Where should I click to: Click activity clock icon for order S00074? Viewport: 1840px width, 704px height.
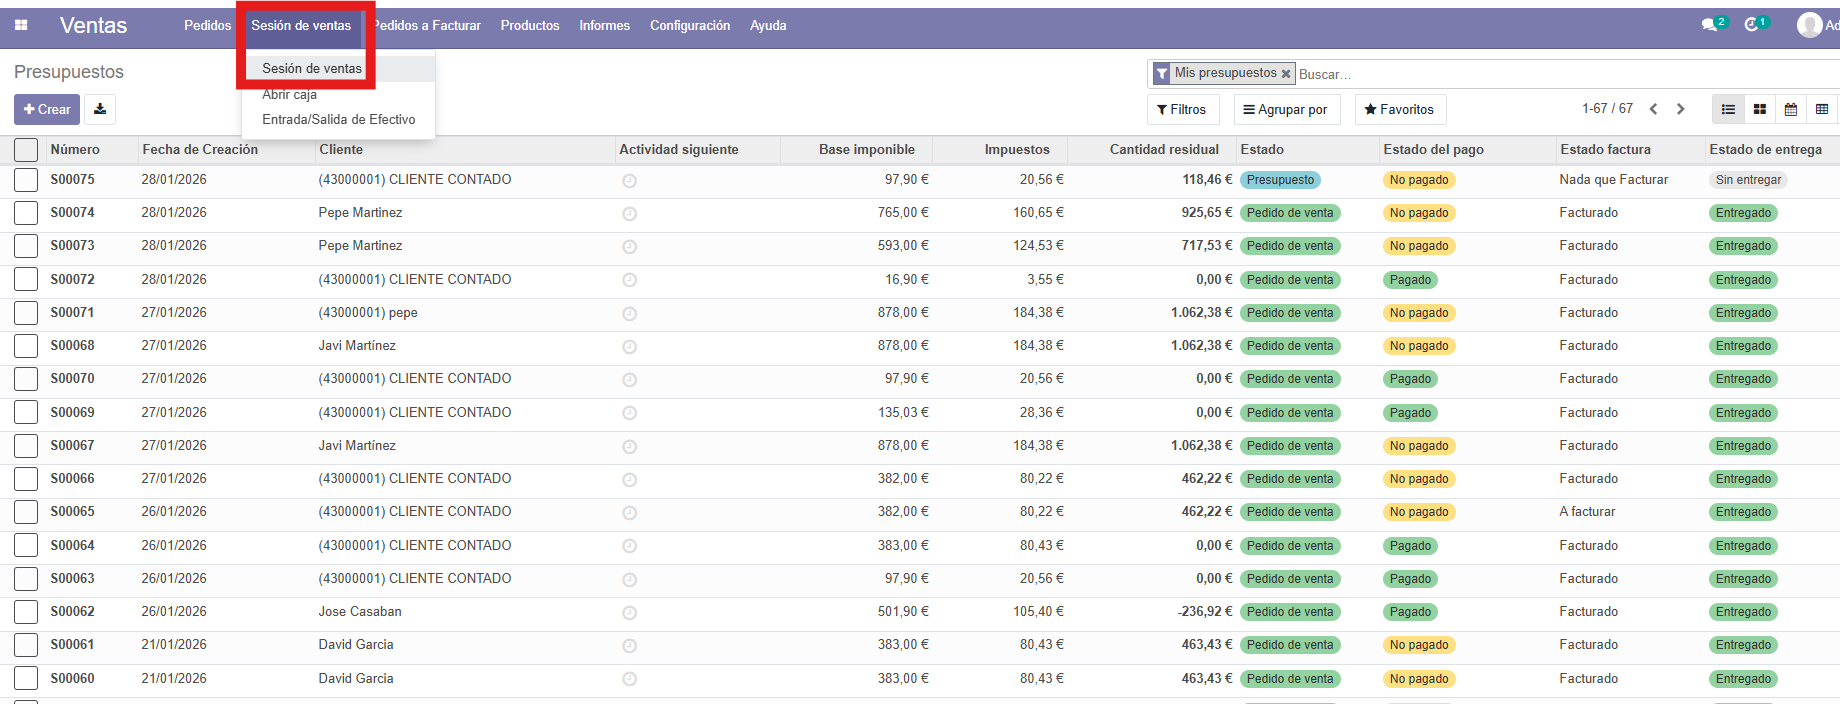click(x=629, y=214)
